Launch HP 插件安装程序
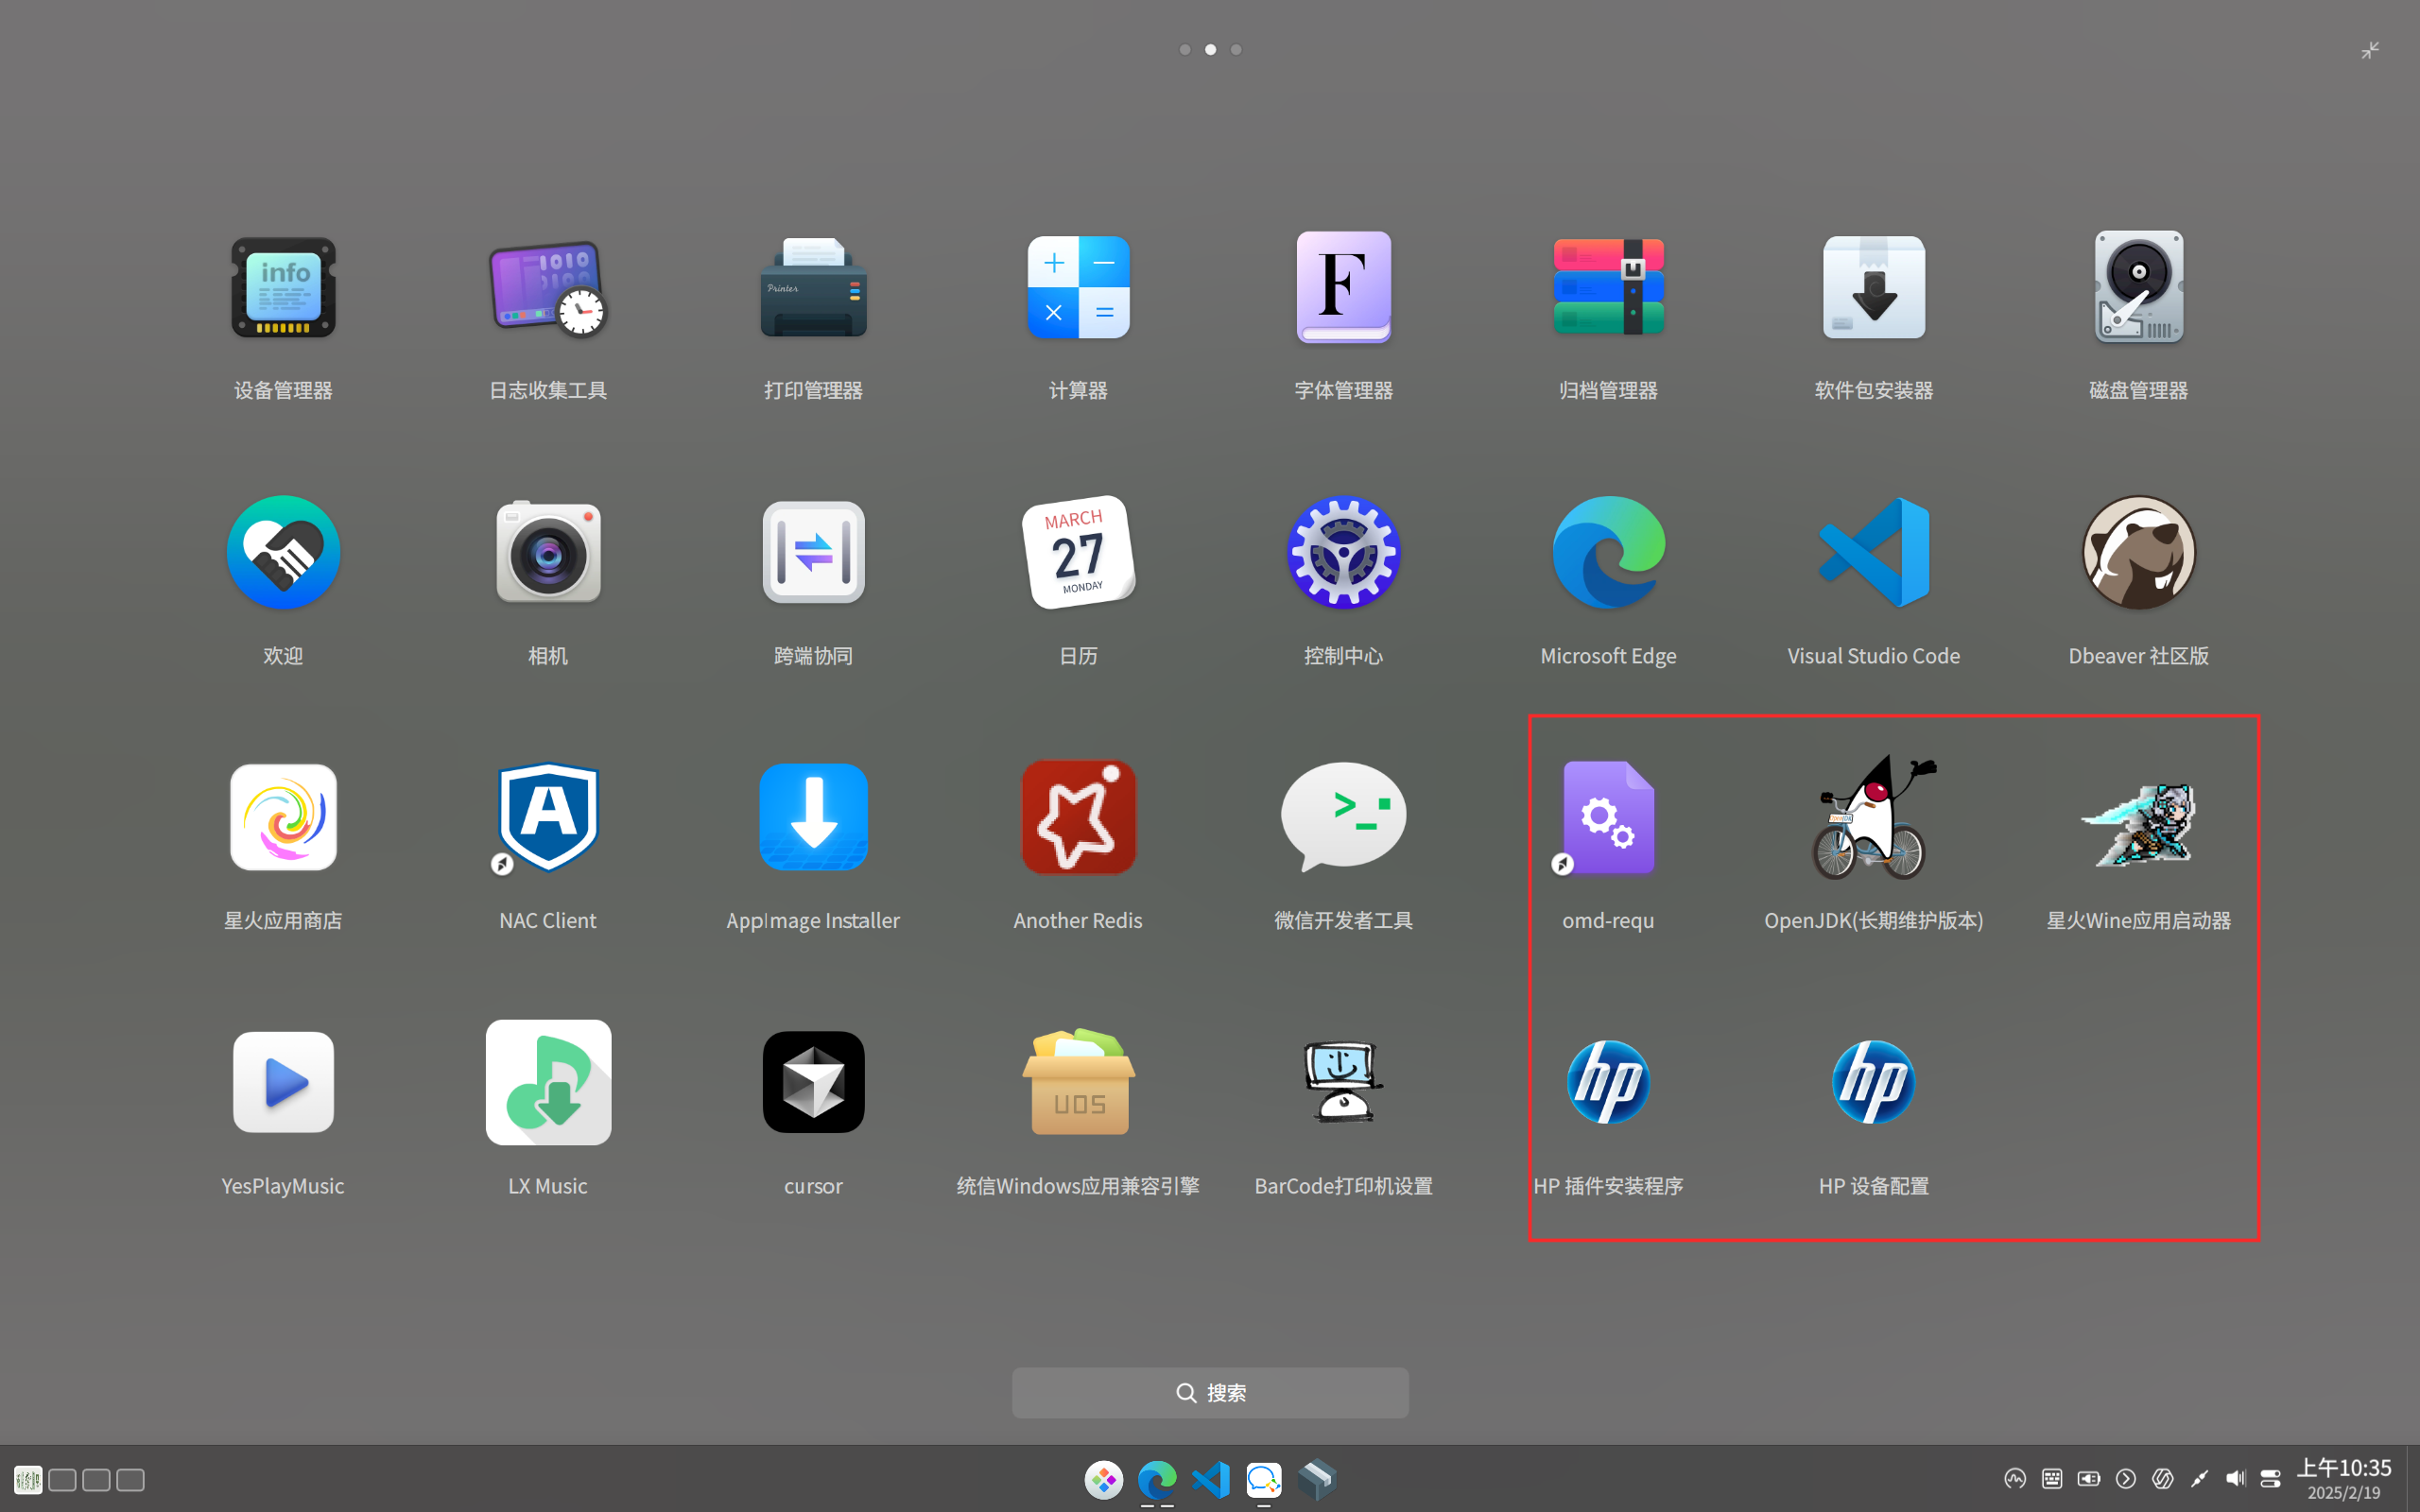This screenshot has height=1512, width=2420. pos(1608,1082)
